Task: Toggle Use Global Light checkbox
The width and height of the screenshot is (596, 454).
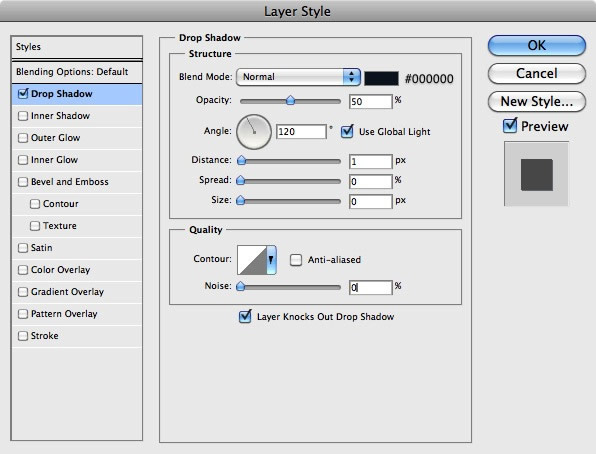Action: [x=347, y=132]
